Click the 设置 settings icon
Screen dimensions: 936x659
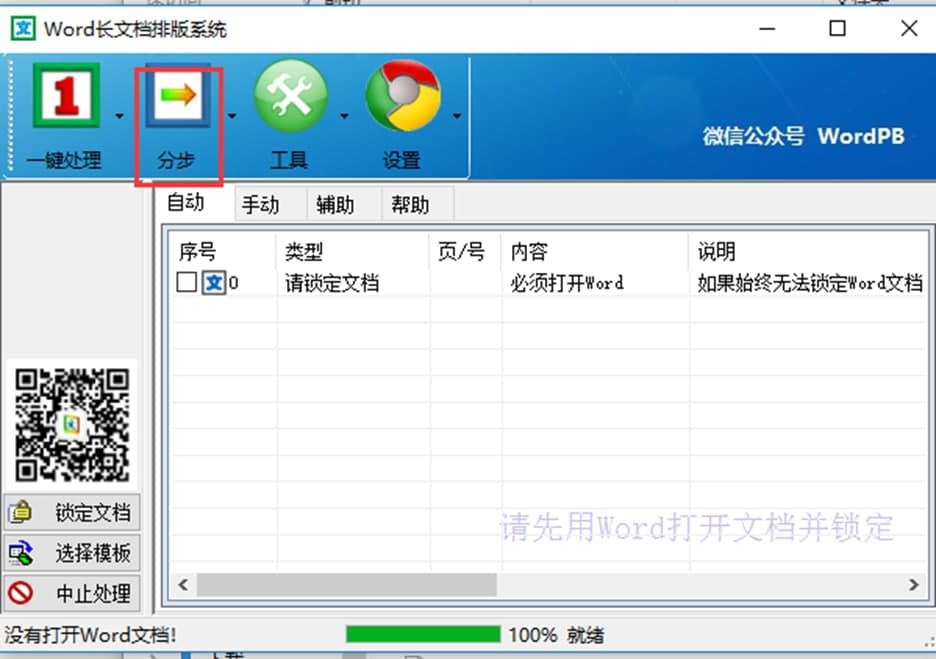(402, 96)
